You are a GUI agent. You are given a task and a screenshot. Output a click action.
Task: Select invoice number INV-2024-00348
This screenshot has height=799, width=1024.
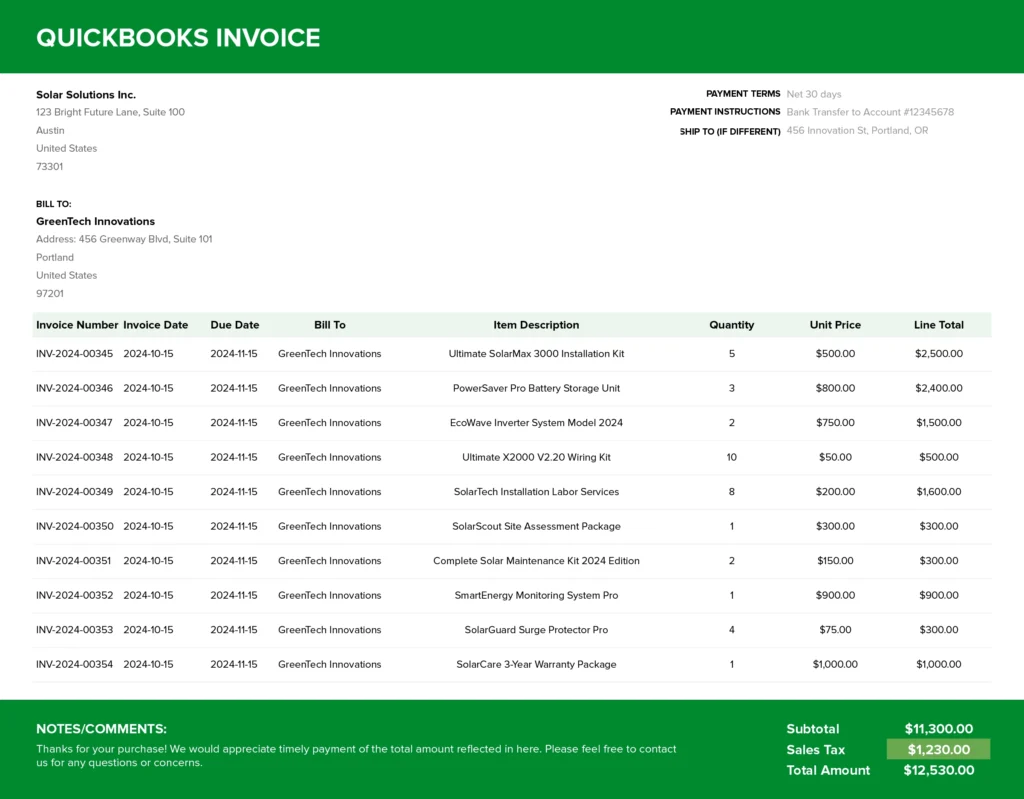click(74, 457)
